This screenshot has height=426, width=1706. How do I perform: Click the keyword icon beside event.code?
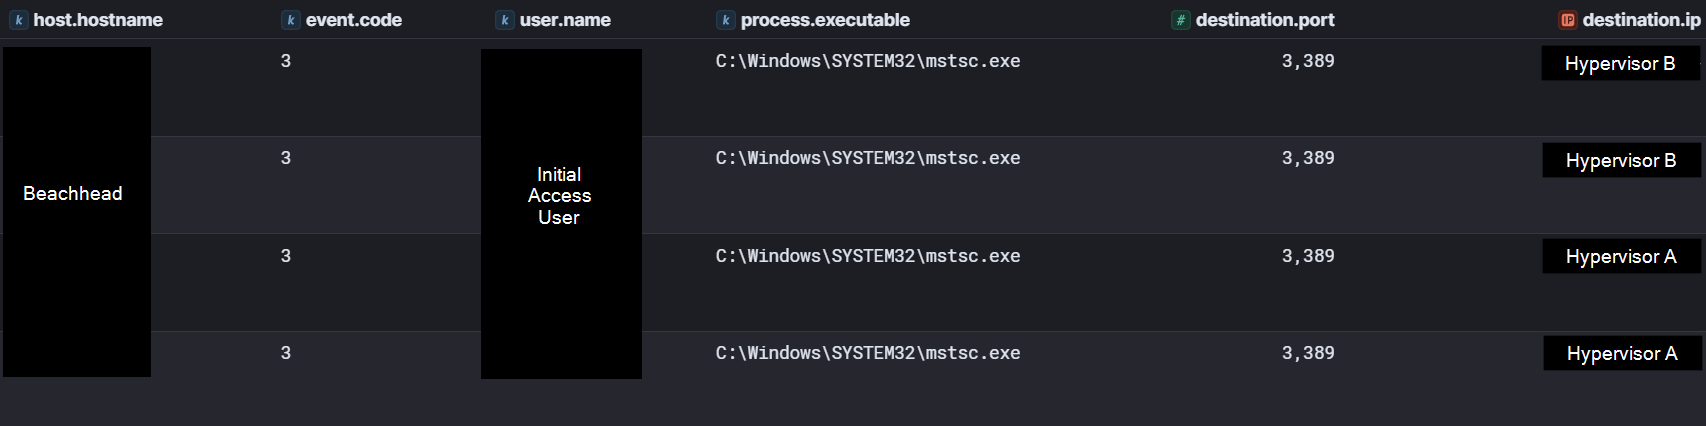click(291, 20)
